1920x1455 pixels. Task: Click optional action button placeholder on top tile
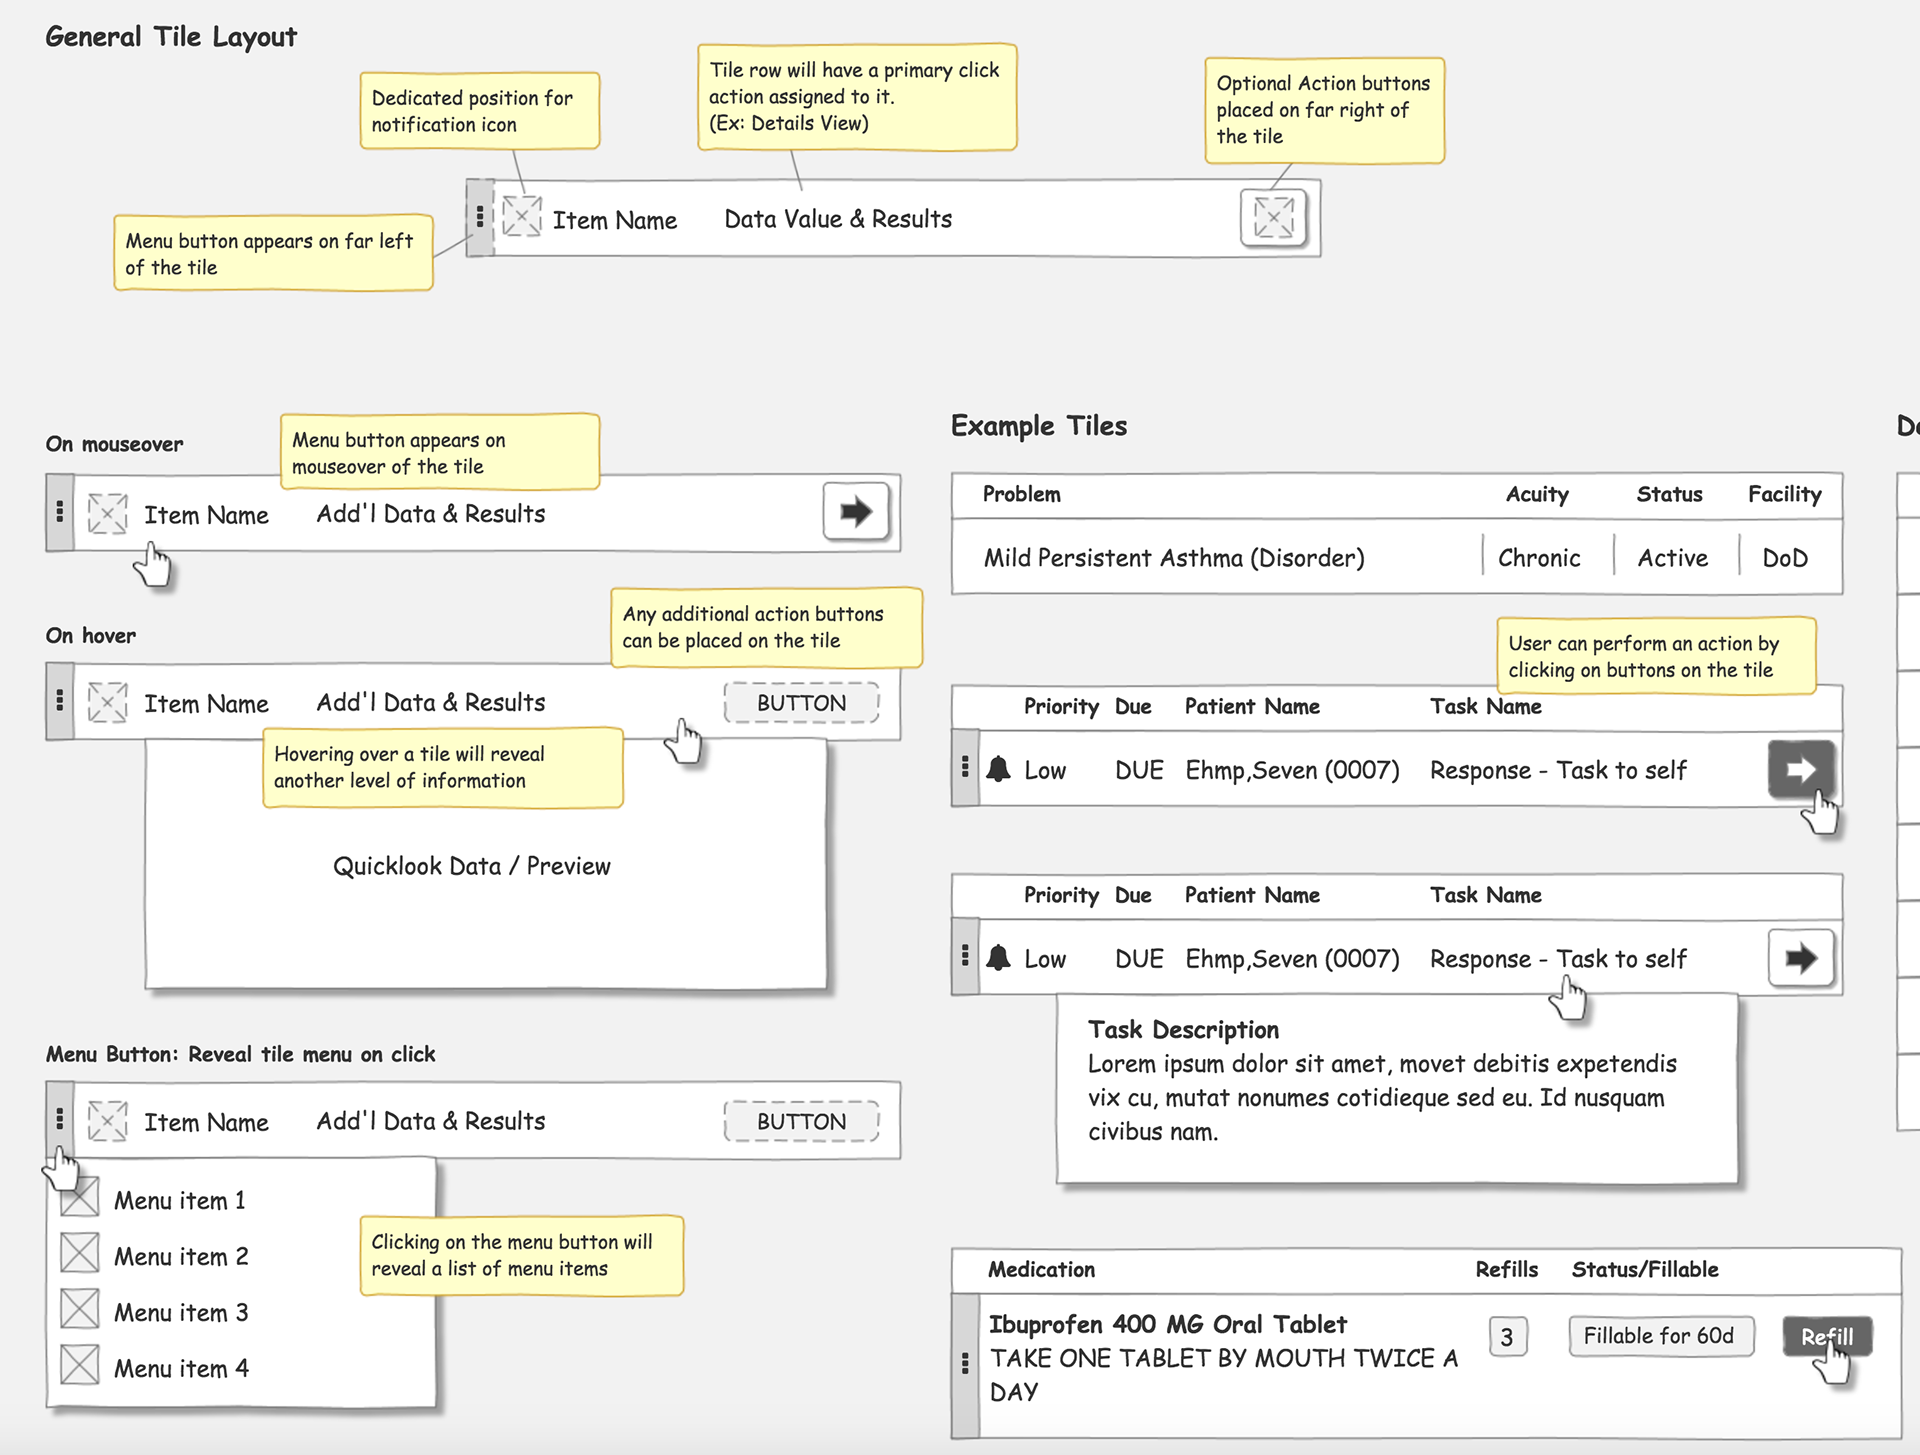pos(1273,217)
